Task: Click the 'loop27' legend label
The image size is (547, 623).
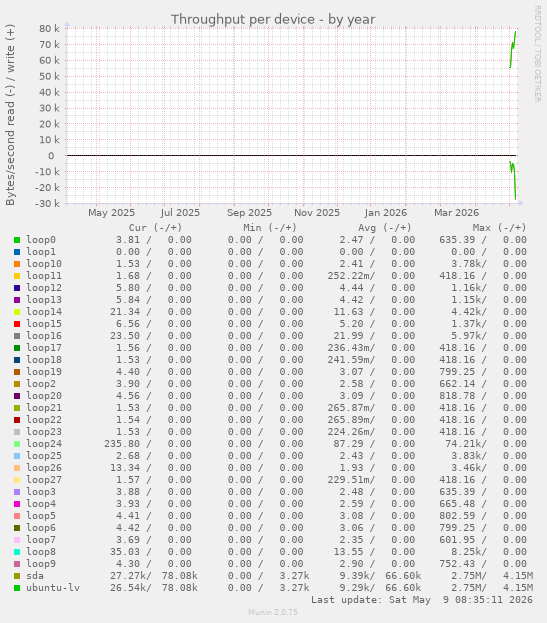Action: 44,480
